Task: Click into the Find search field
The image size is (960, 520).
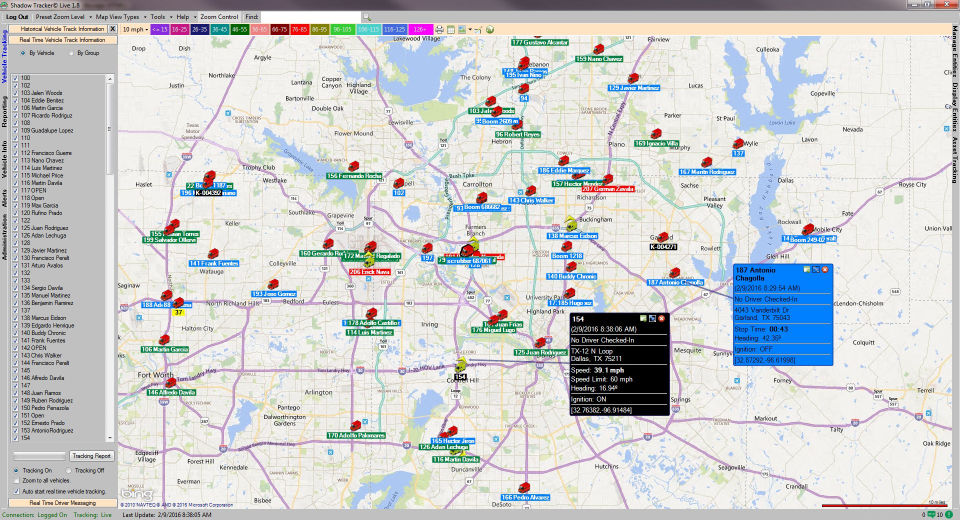Action: pyautogui.click(x=311, y=18)
